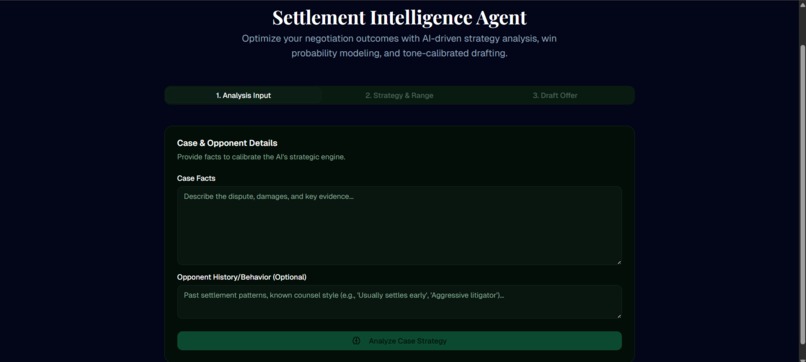Image resolution: width=806 pixels, height=362 pixels.
Task: Click the Opponent History field resize handle
Action: point(619,316)
